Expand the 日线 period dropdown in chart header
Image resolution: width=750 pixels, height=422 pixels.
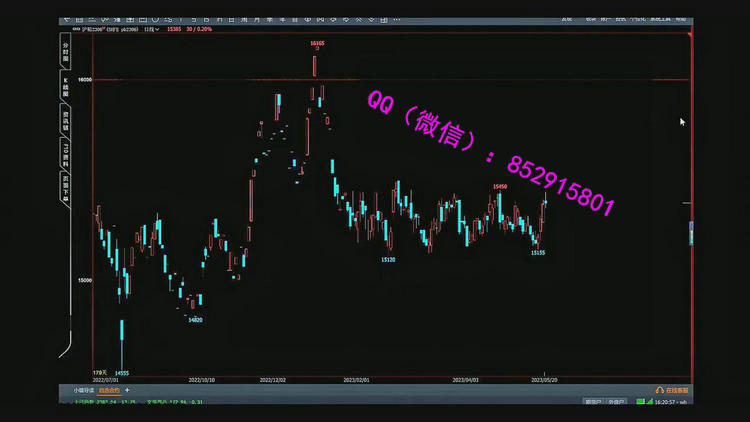[148, 30]
